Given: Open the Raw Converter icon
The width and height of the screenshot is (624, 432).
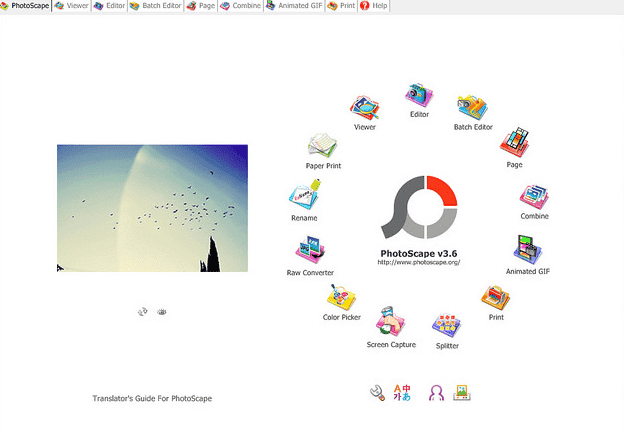Looking at the screenshot, I should pyautogui.click(x=310, y=251).
